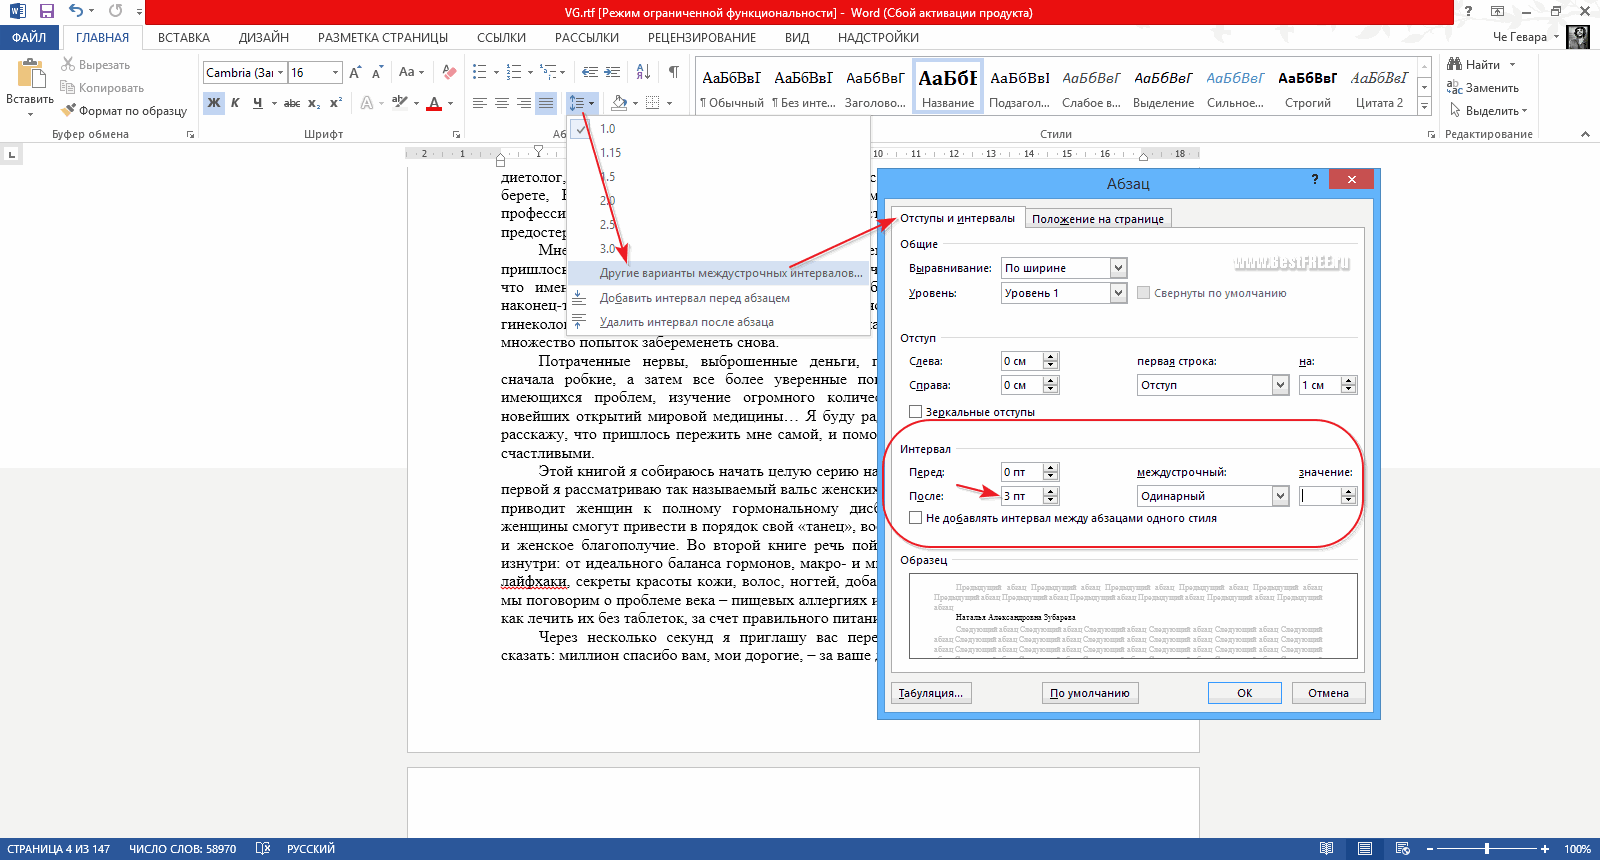Image resolution: width=1600 pixels, height=860 pixels.
Task: Align text left
Action: tap(480, 102)
